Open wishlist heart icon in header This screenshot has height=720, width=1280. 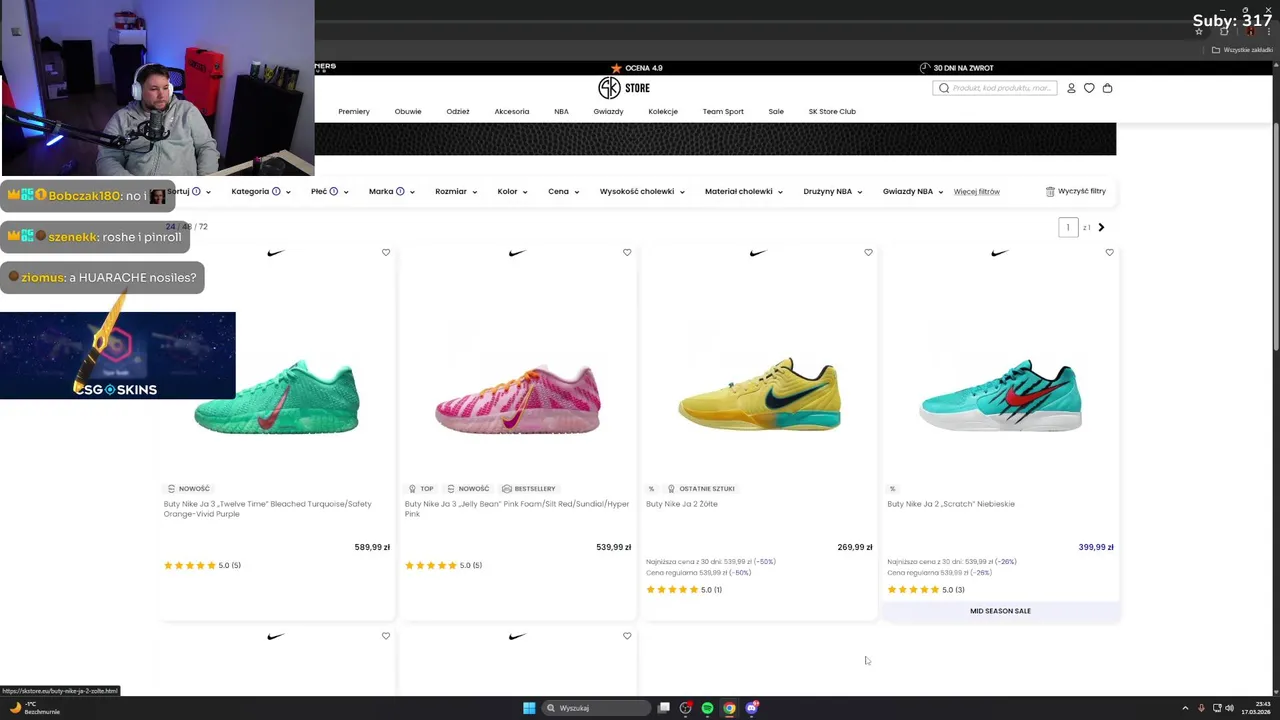click(x=1089, y=88)
